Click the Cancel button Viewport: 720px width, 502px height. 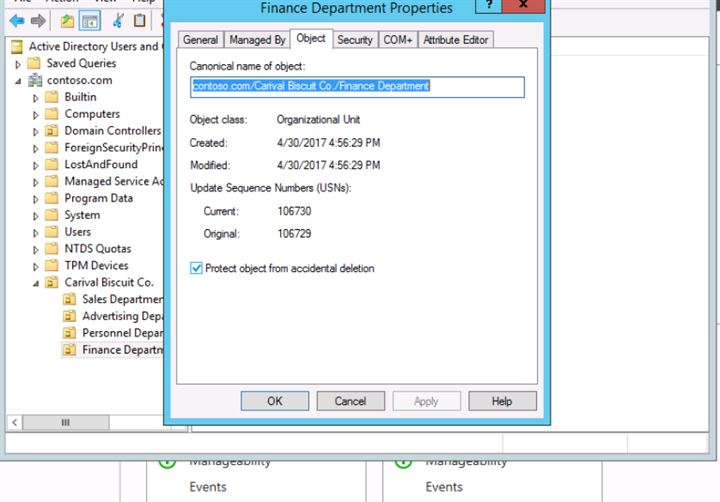pyautogui.click(x=350, y=401)
